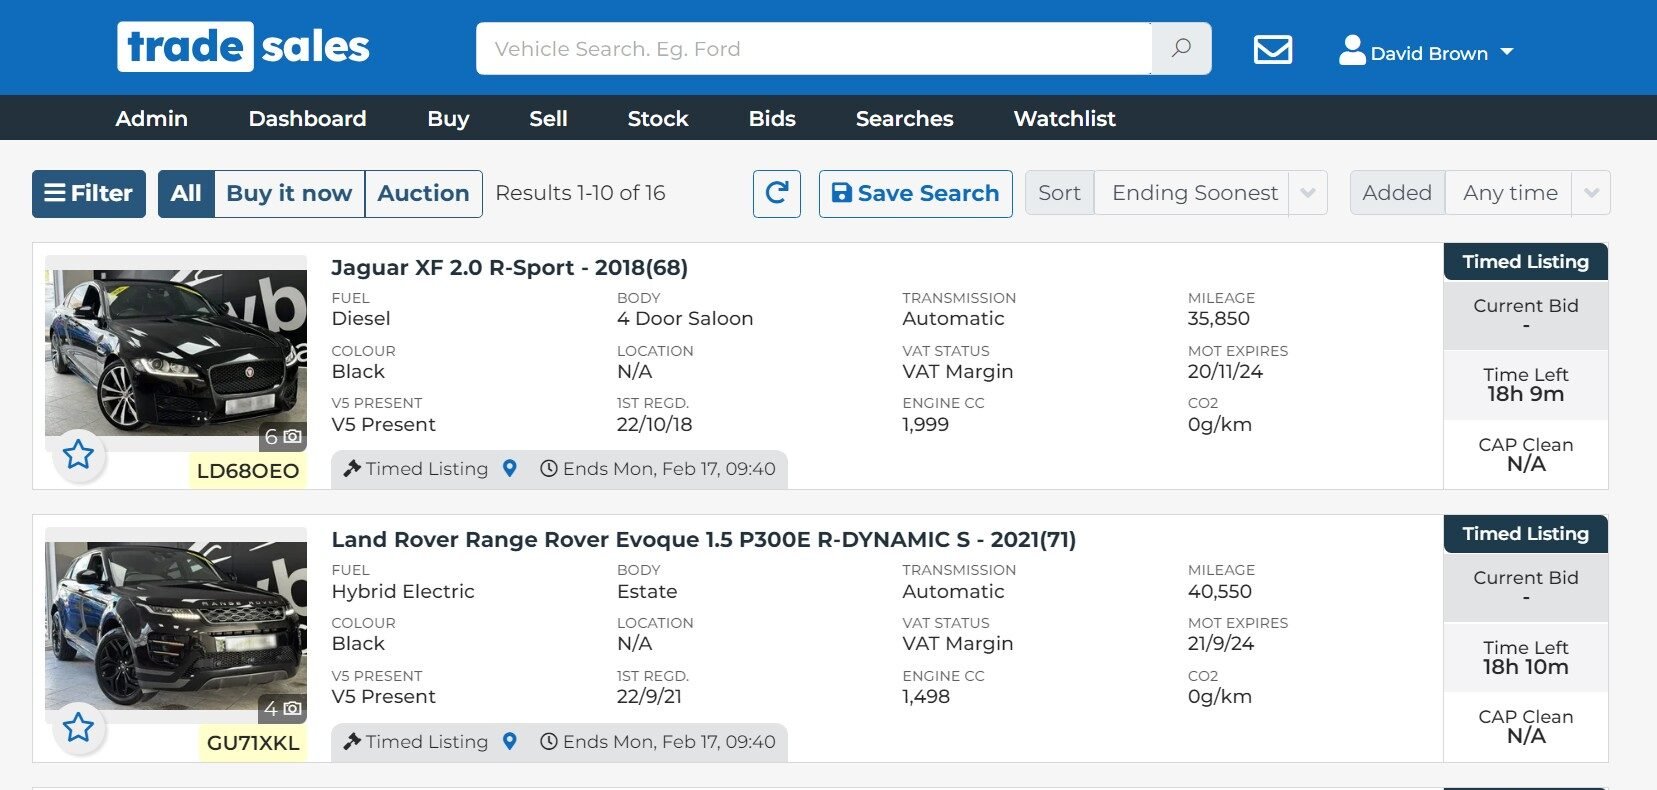The image size is (1657, 790).
Task: Click the Evoque Timed Listing header badge
Action: (x=1526, y=534)
